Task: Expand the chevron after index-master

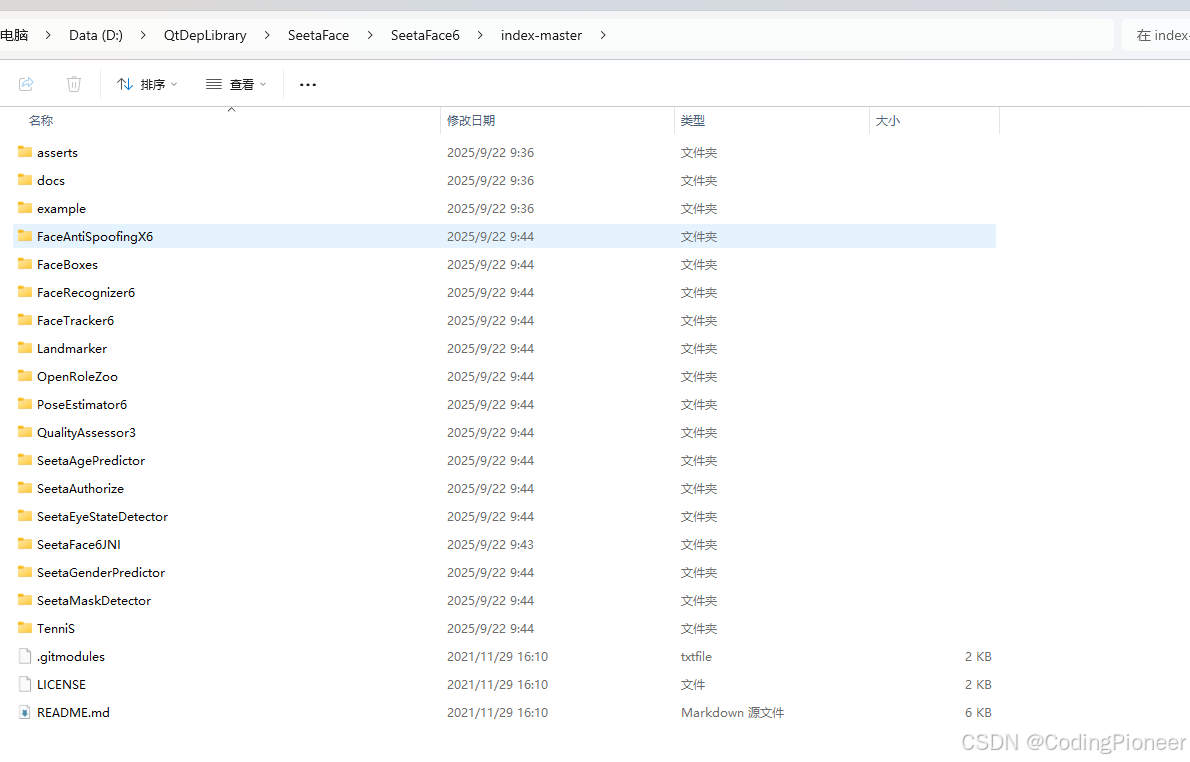Action: coord(603,35)
